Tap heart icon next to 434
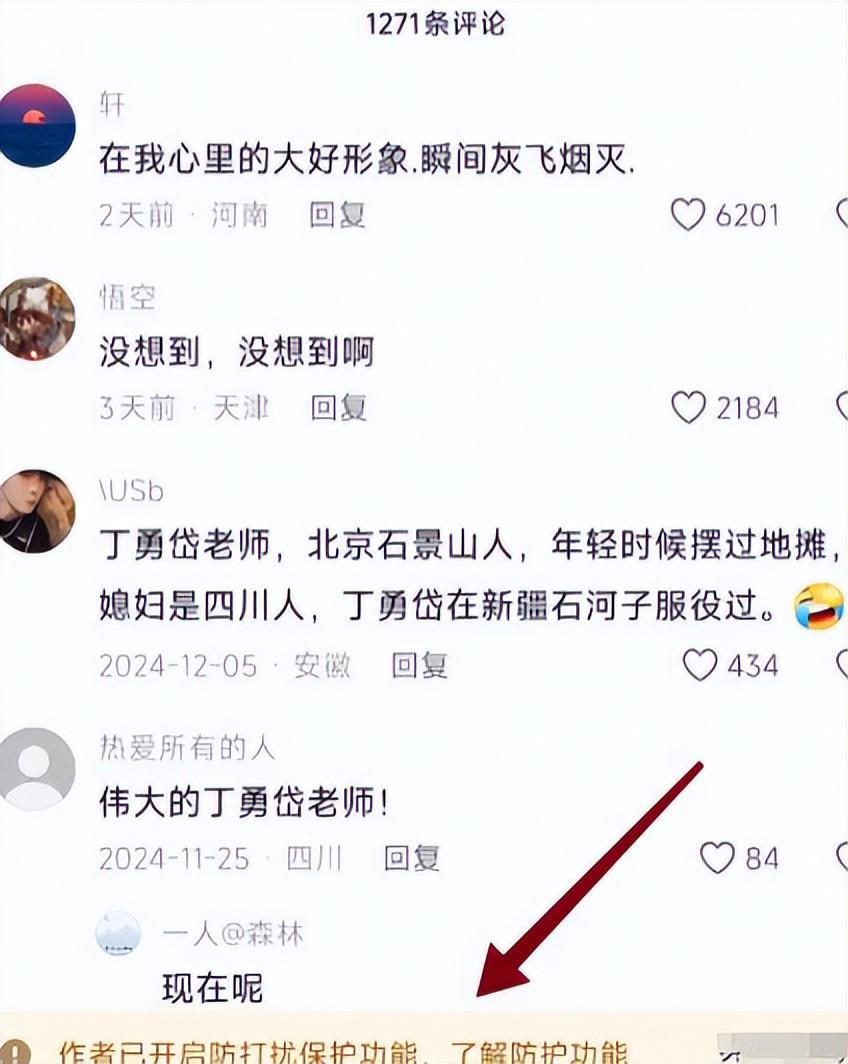The image size is (848, 1064). [x=699, y=664]
